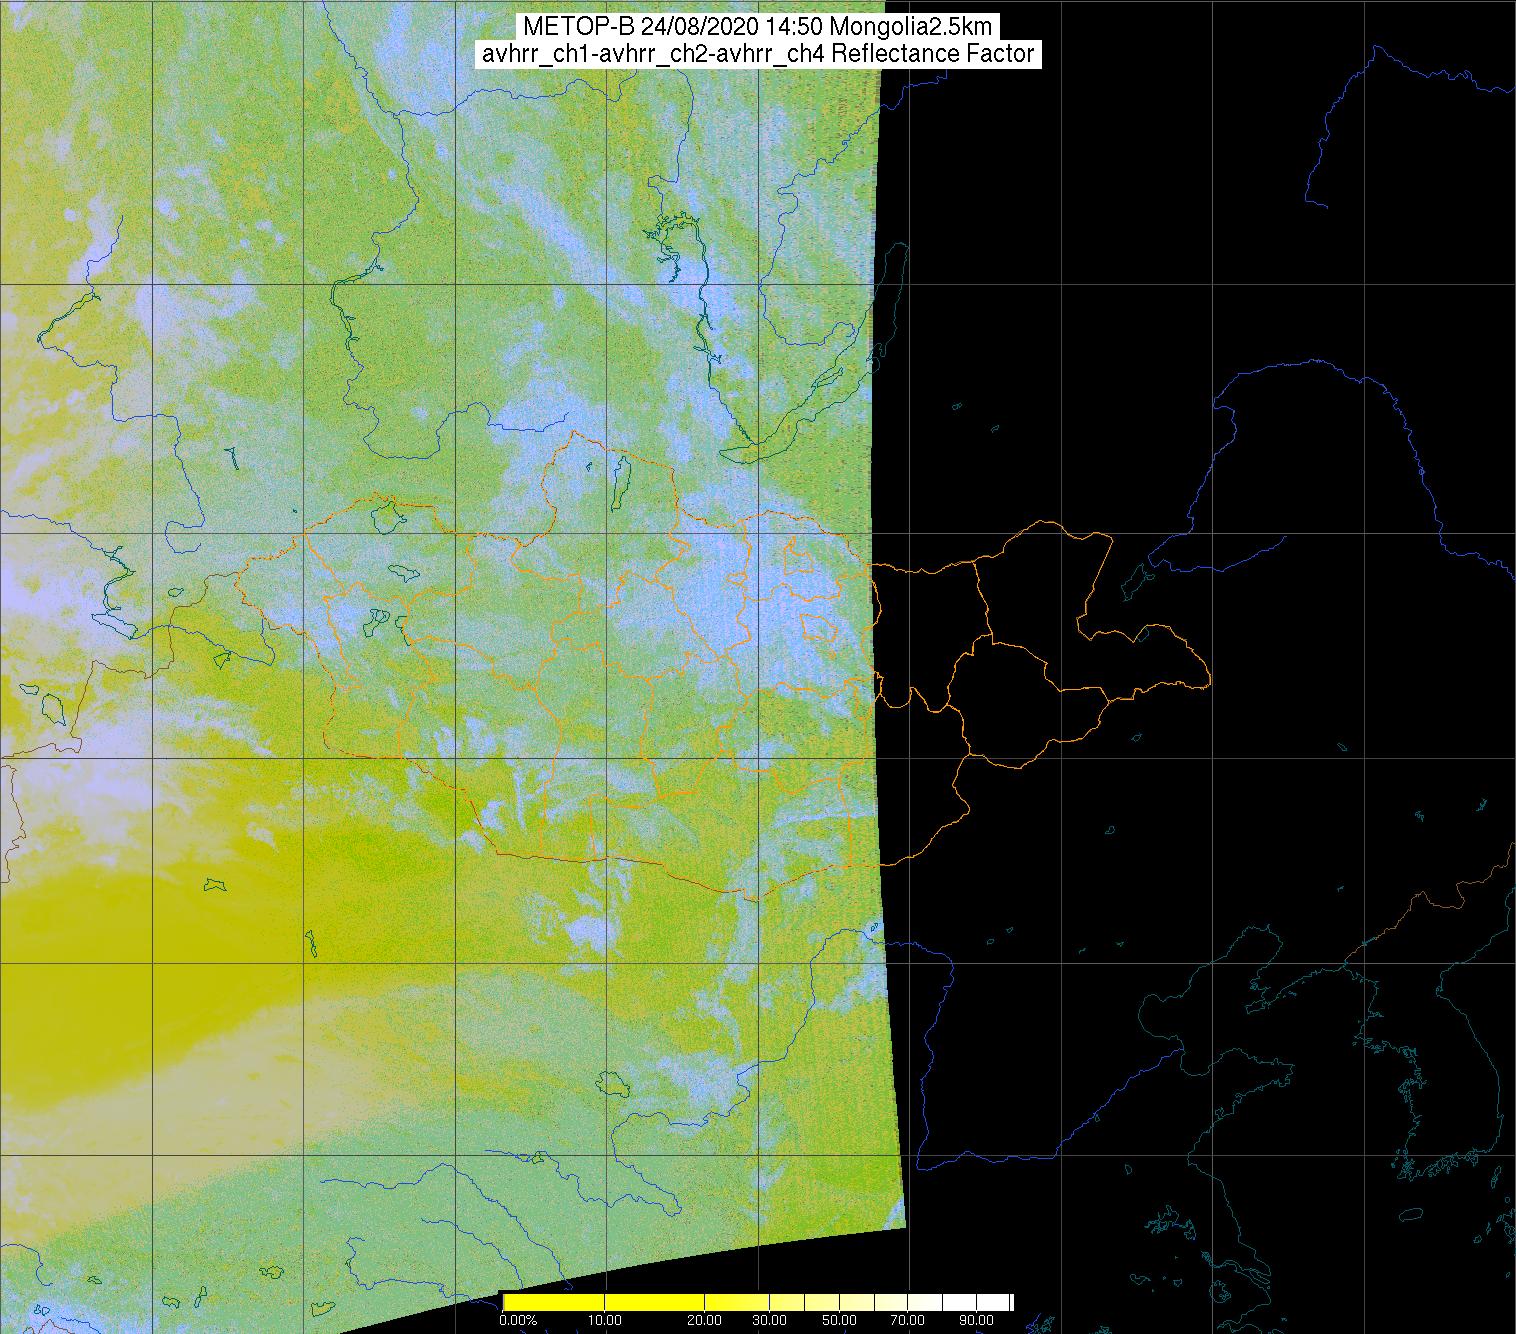Pick the bright yellow 0–10 segment of the color bar
1516x1334 pixels.
554,1302
